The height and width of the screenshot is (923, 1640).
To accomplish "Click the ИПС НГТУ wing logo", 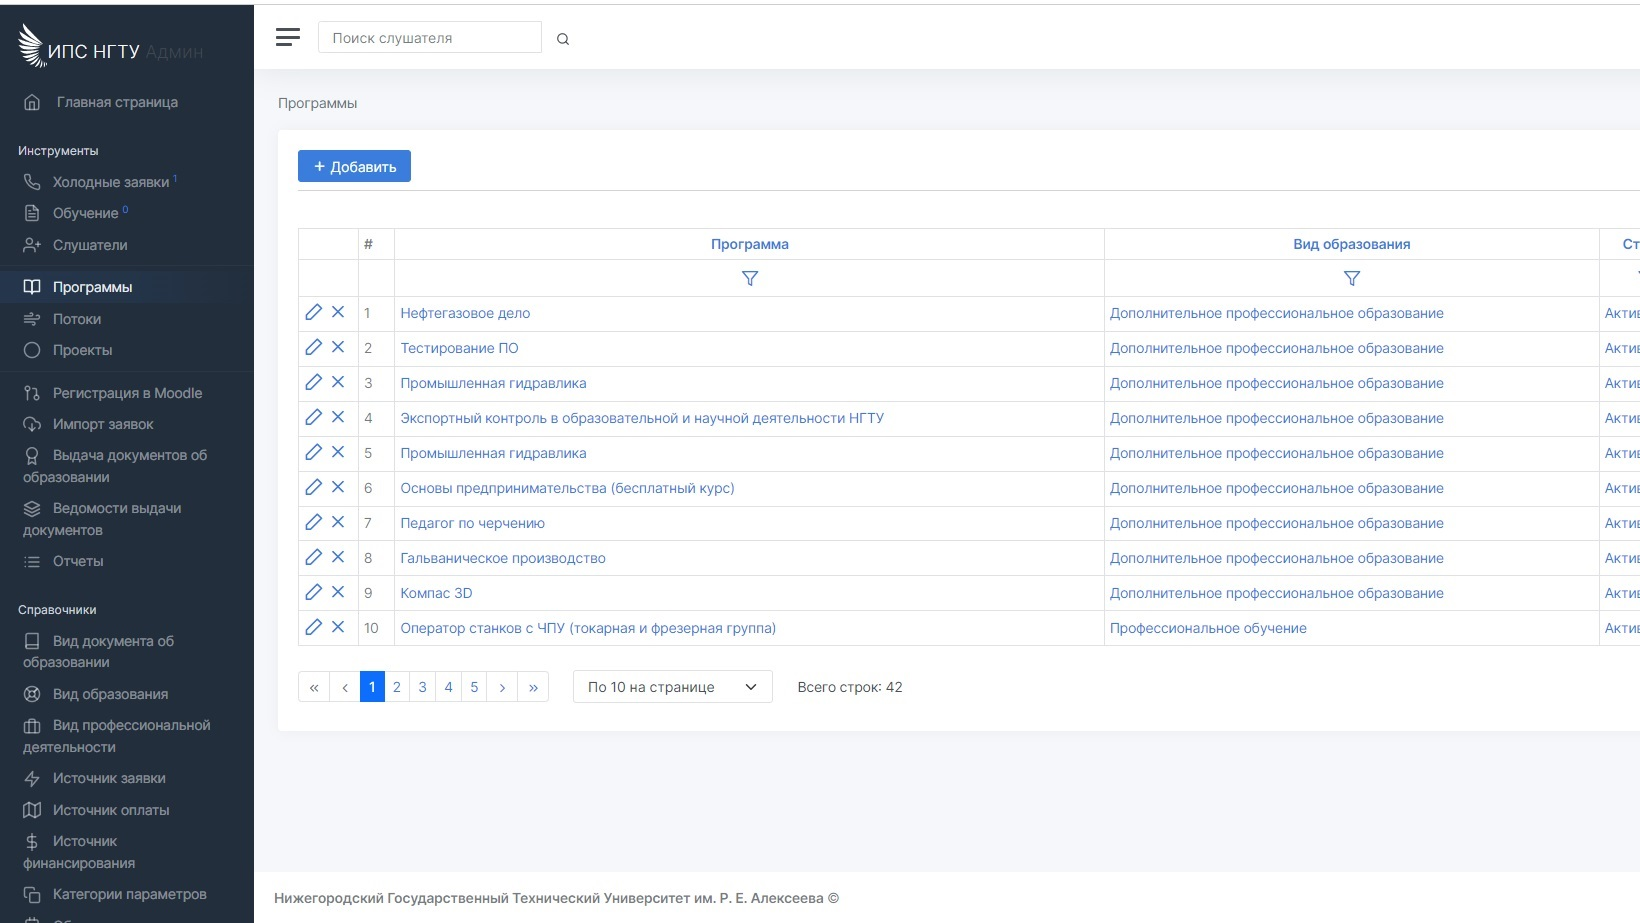I will 32,45.
